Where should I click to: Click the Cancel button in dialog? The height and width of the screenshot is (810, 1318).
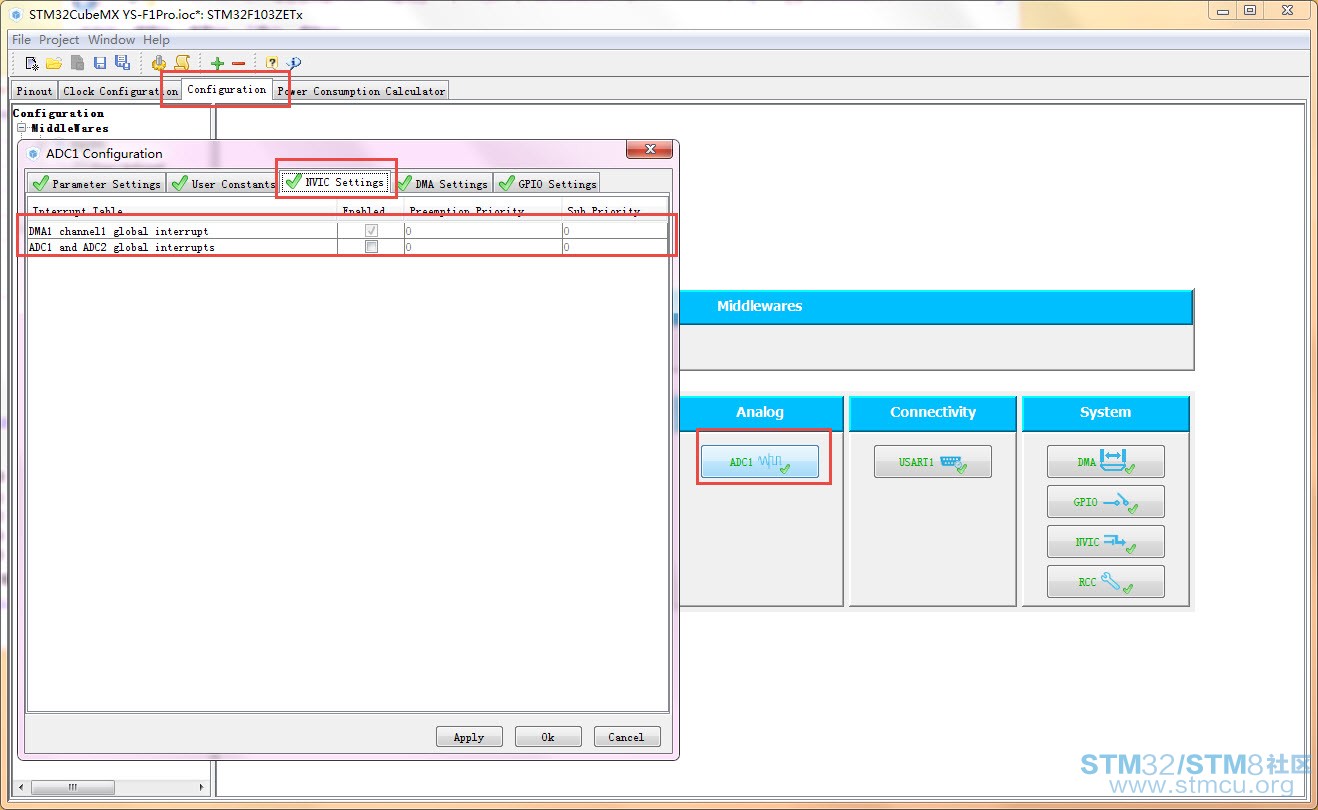(x=627, y=737)
